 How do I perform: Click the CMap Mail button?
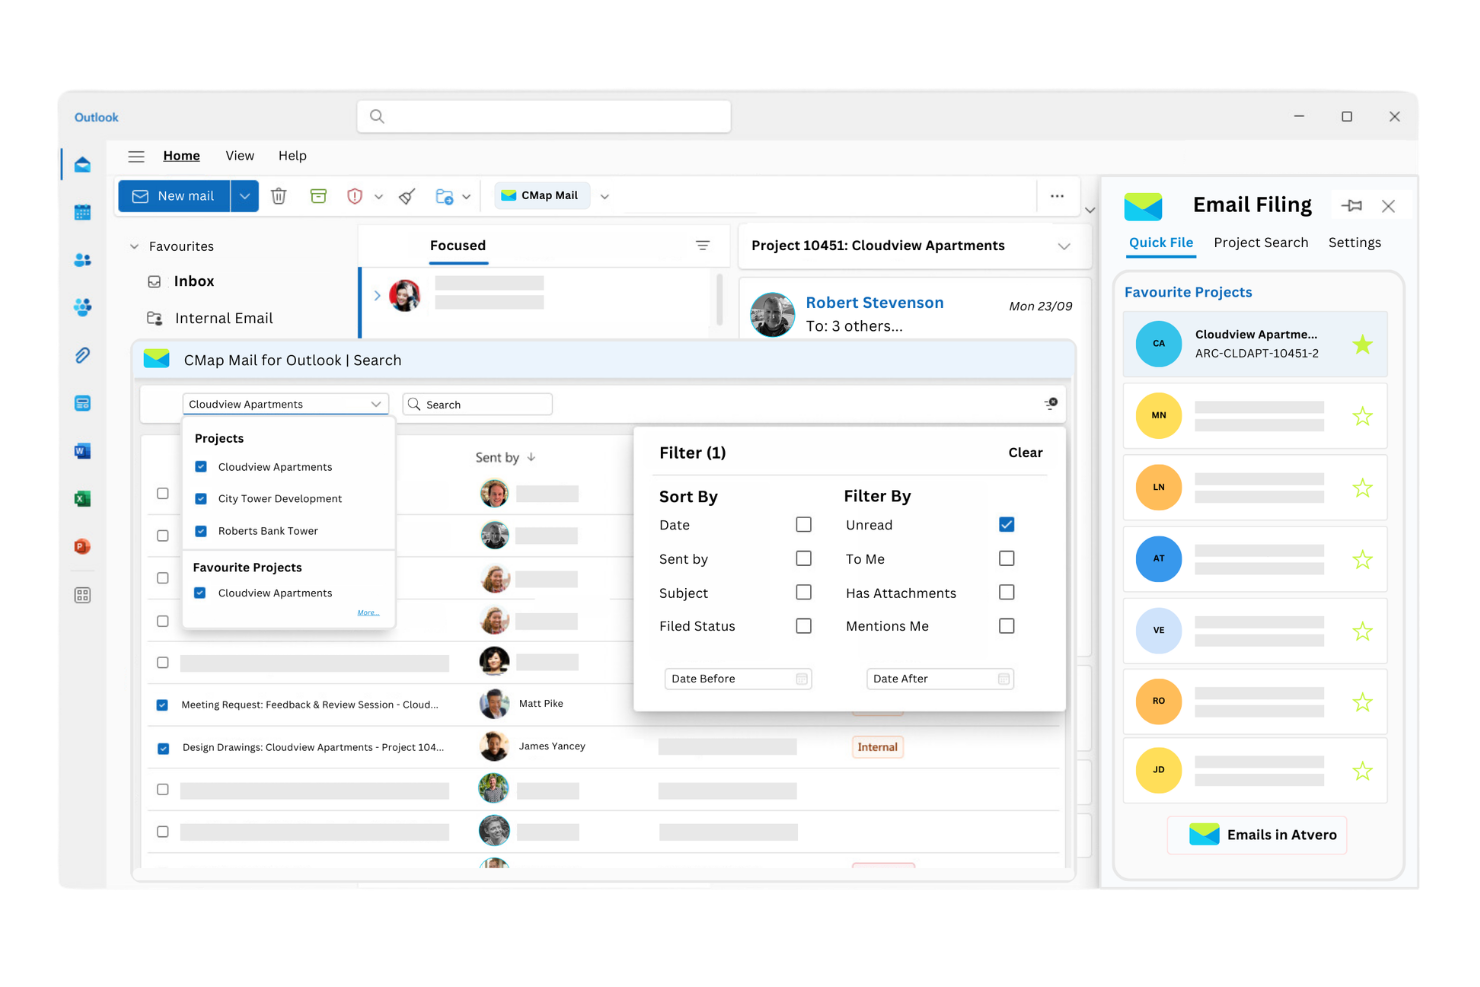tap(541, 196)
